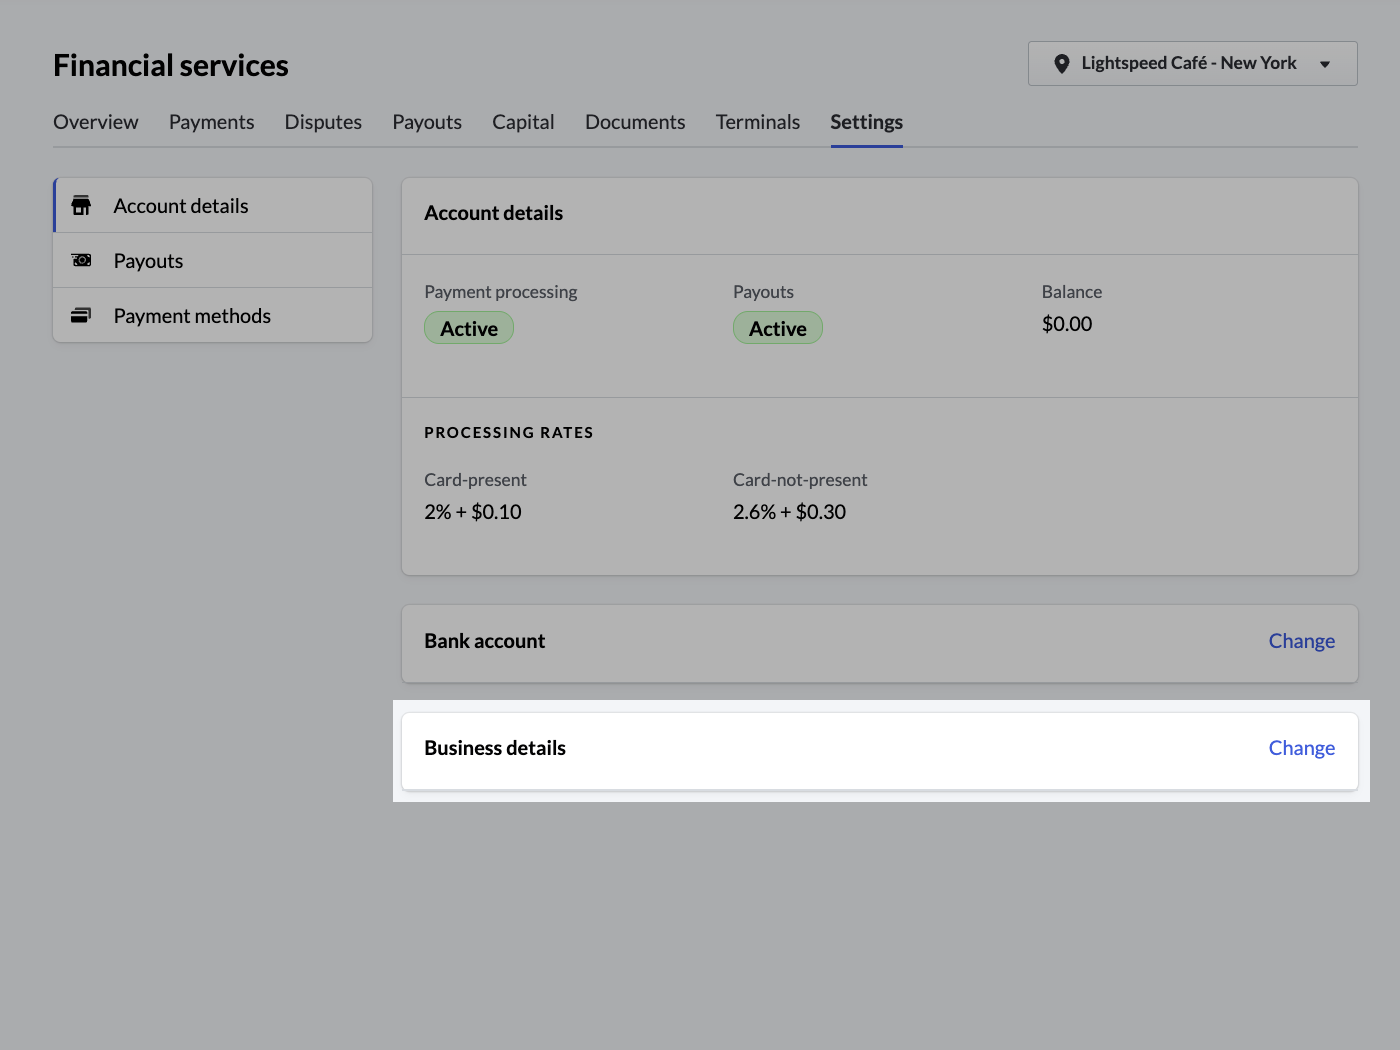Change the Business details
This screenshot has height=1050, width=1400.
coord(1301,747)
